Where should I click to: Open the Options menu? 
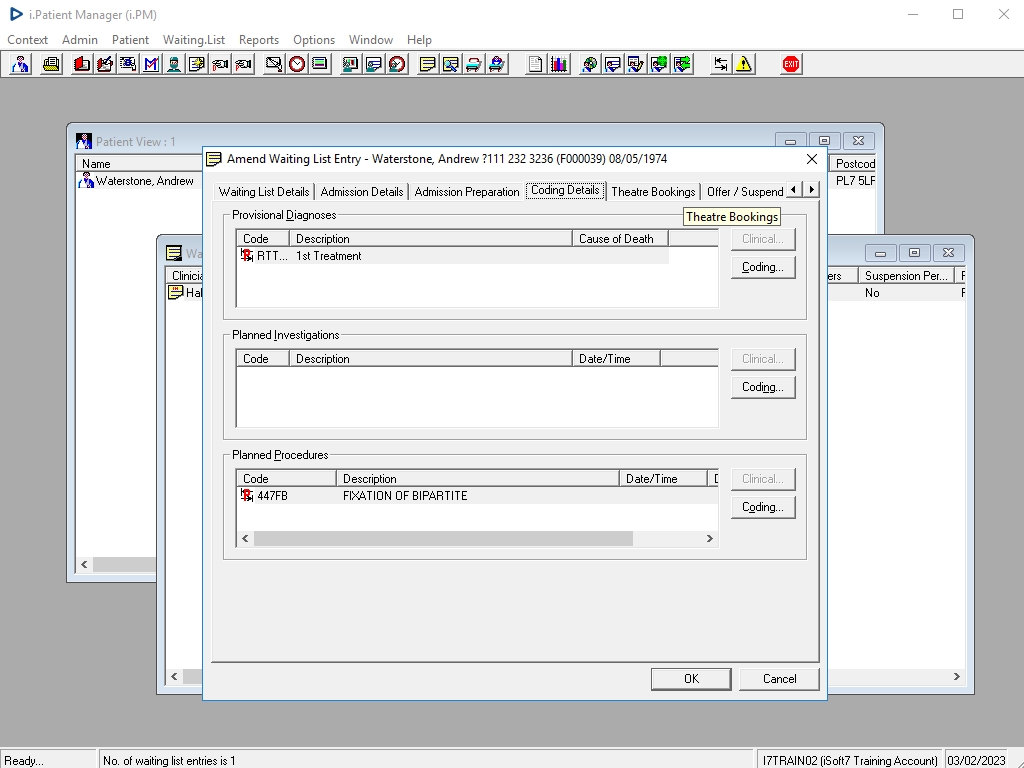[313, 40]
